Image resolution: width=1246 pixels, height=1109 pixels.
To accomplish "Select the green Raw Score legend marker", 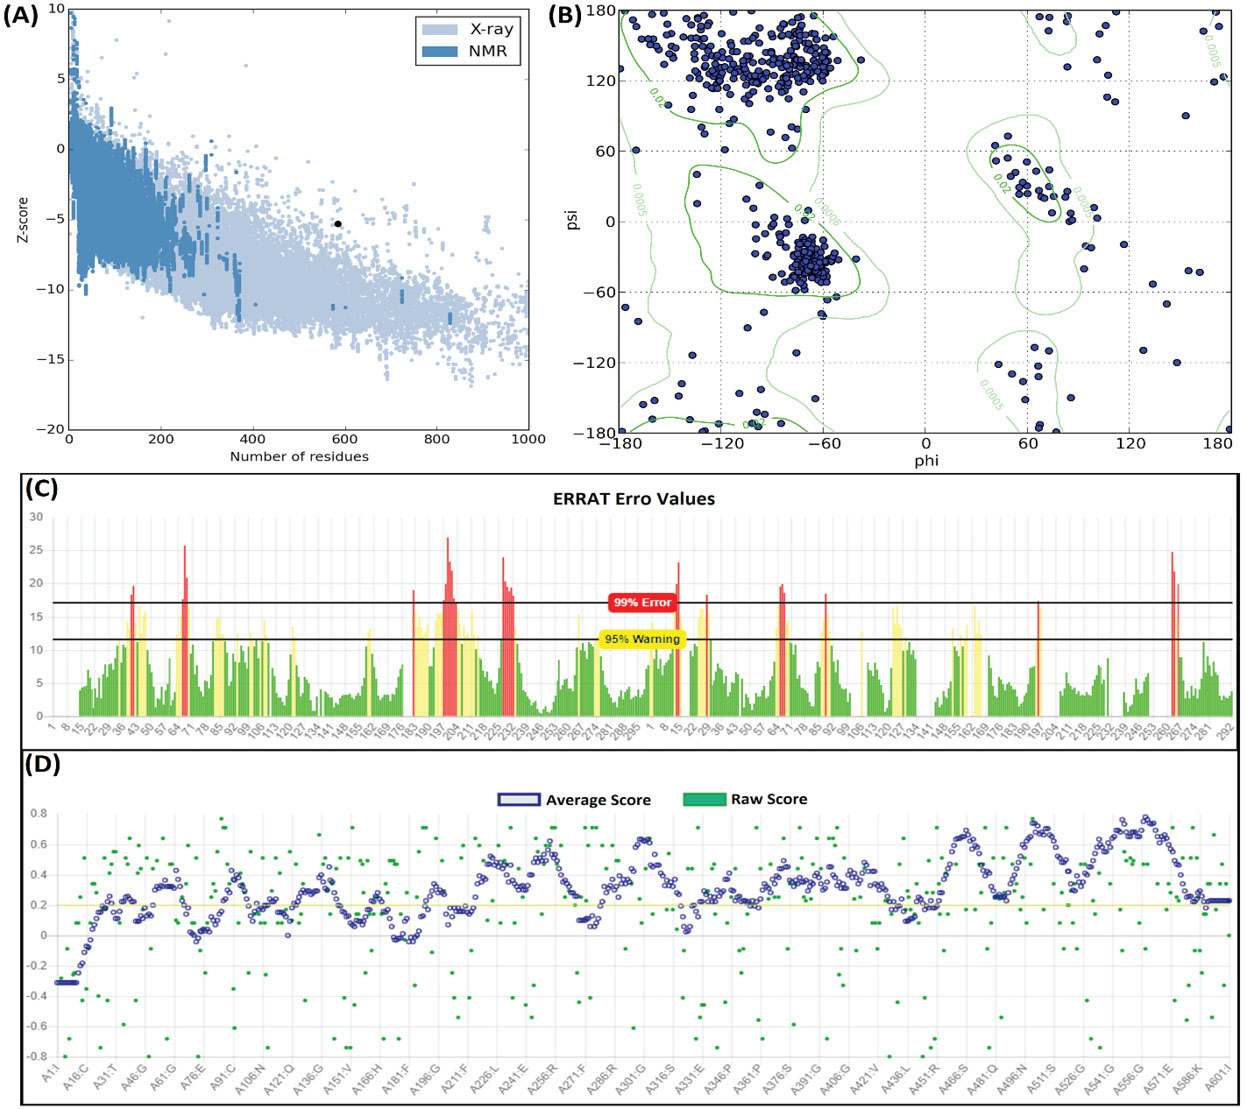I will 704,800.
